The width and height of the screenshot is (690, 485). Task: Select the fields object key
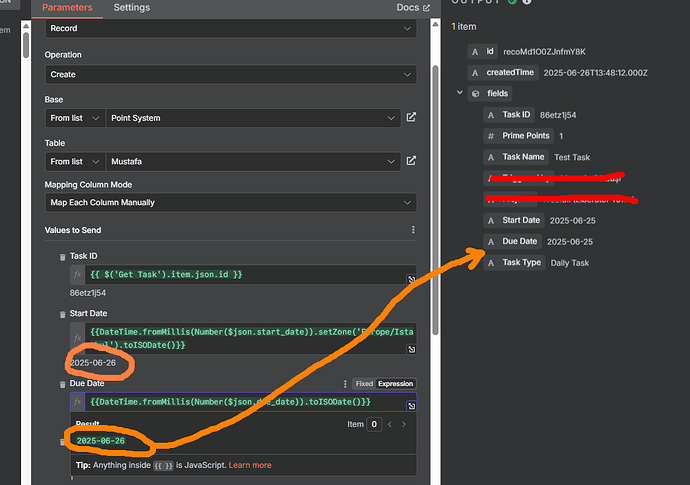click(x=490, y=93)
